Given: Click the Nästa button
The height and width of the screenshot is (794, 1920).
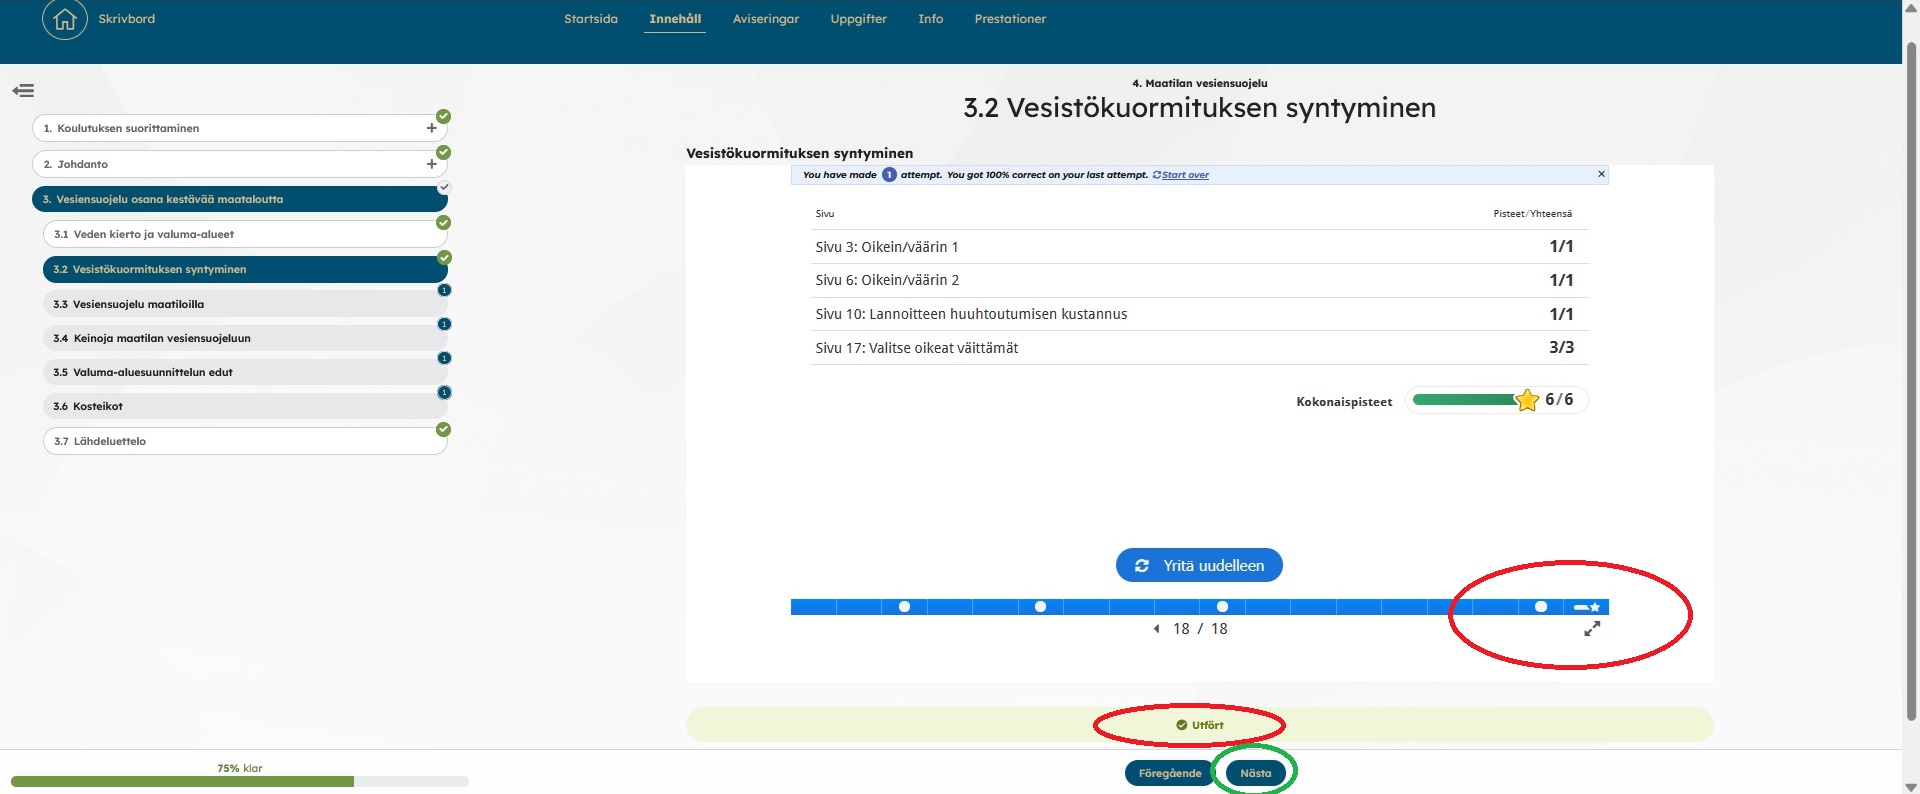Looking at the screenshot, I should [1255, 773].
